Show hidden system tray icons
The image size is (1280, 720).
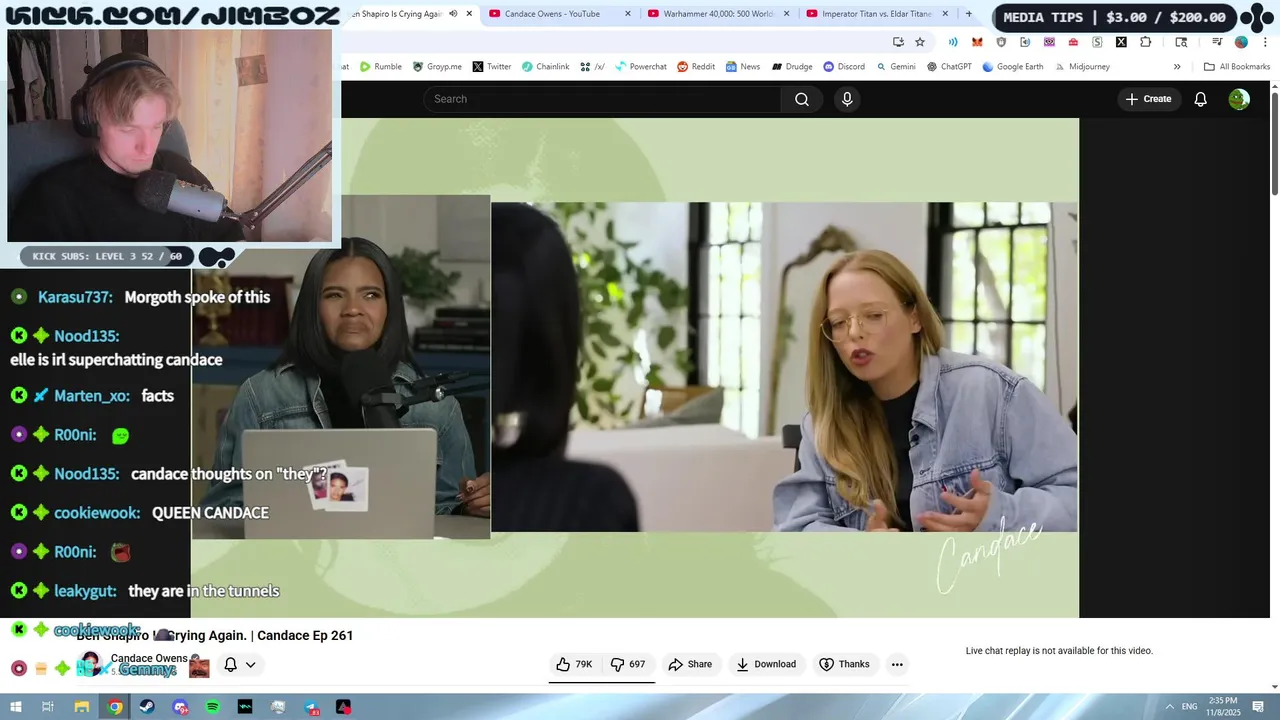tap(1169, 707)
